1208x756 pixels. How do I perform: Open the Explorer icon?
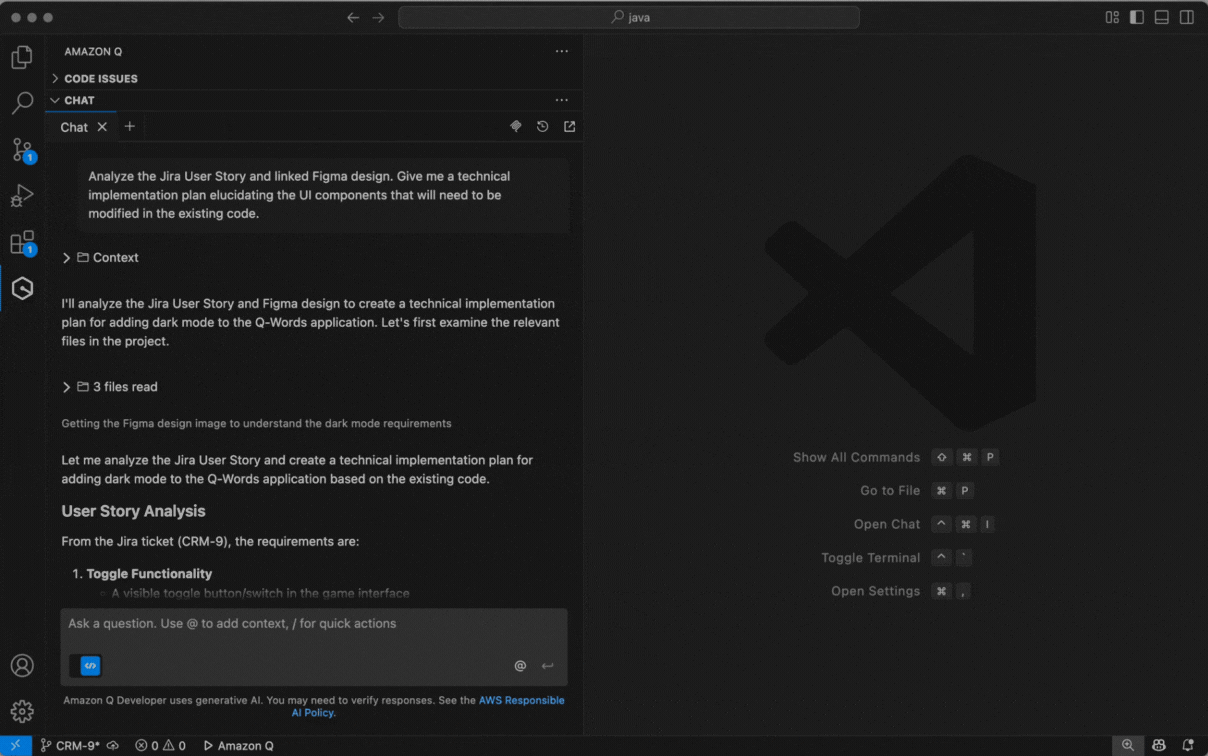(22, 57)
